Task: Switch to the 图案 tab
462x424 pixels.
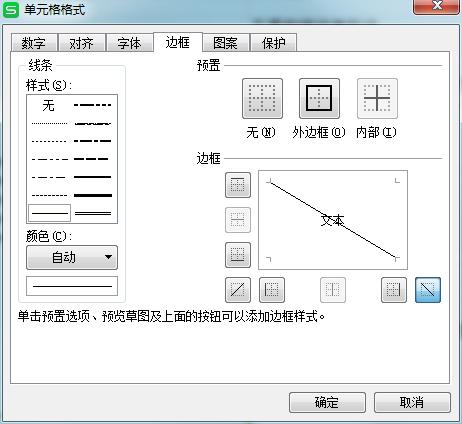Action: [226, 43]
